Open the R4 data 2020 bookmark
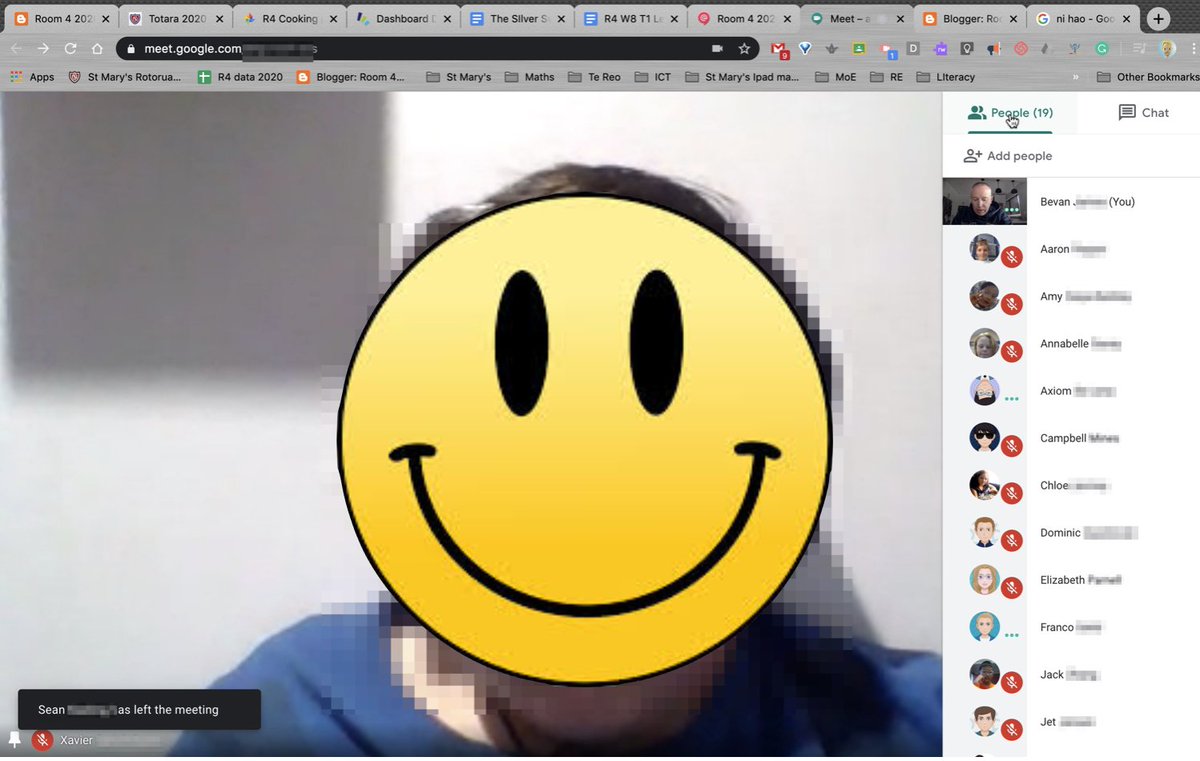Viewport: 1200px width, 761px height. tap(240, 77)
